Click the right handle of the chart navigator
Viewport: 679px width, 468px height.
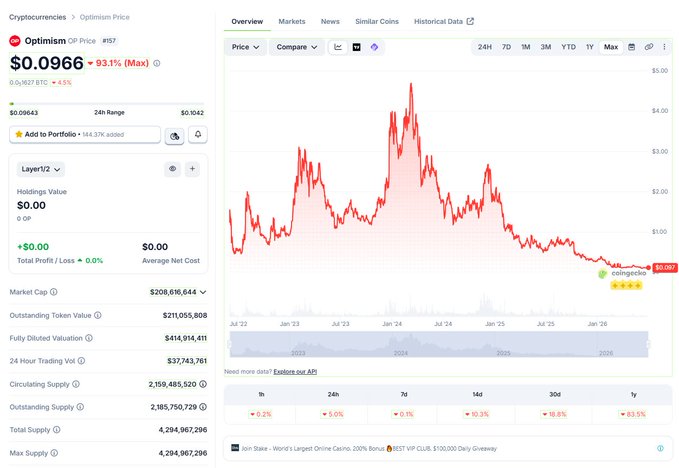coord(648,344)
